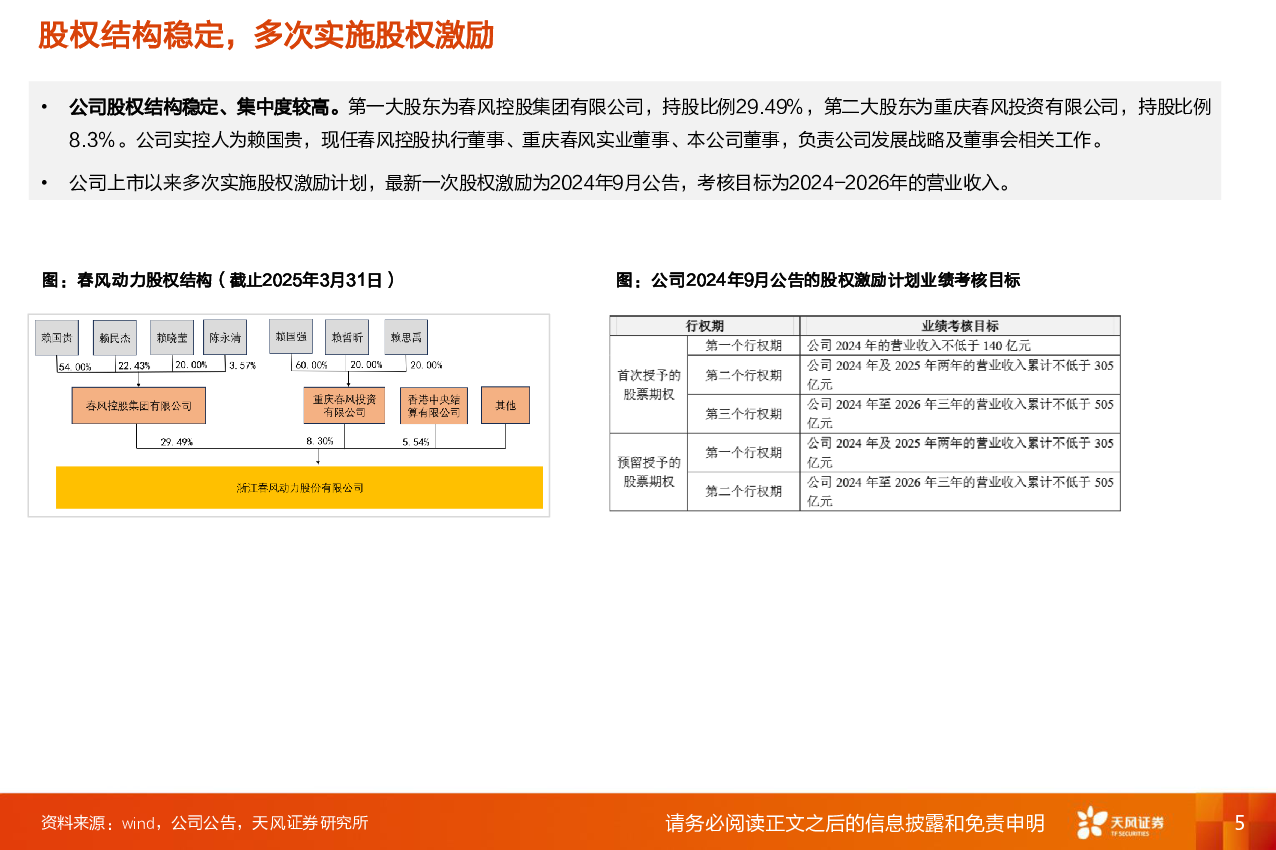Click the 香港中央结算有限公司 box
The width and height of the screenshot is (1276, 850).
point(434,405)
